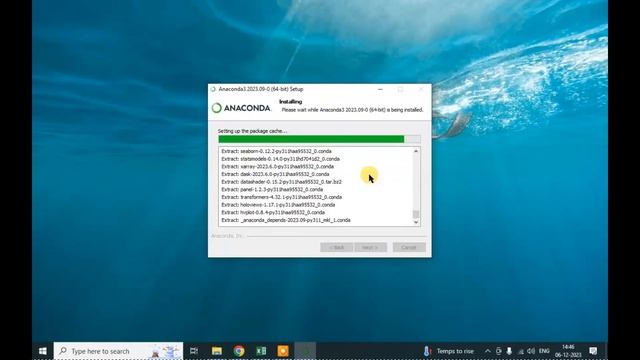This screenshot has height=360, width=640.
Task: Open the Windows Start menu
Action: pyautogui.click(x=42, y=351)
